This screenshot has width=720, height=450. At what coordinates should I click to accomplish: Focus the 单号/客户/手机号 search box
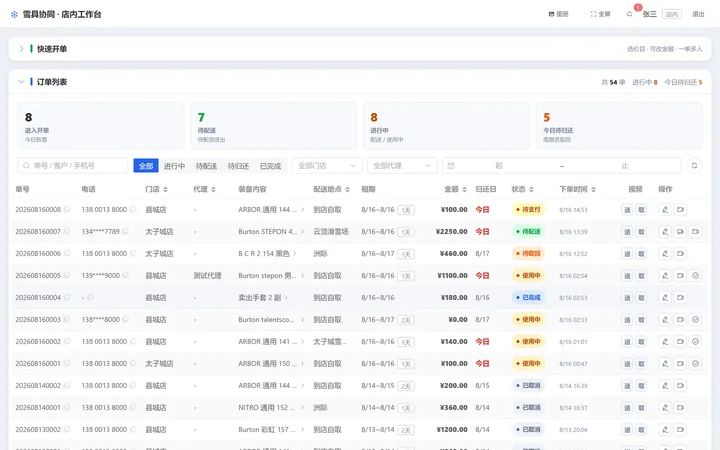[x=73, y=165]
